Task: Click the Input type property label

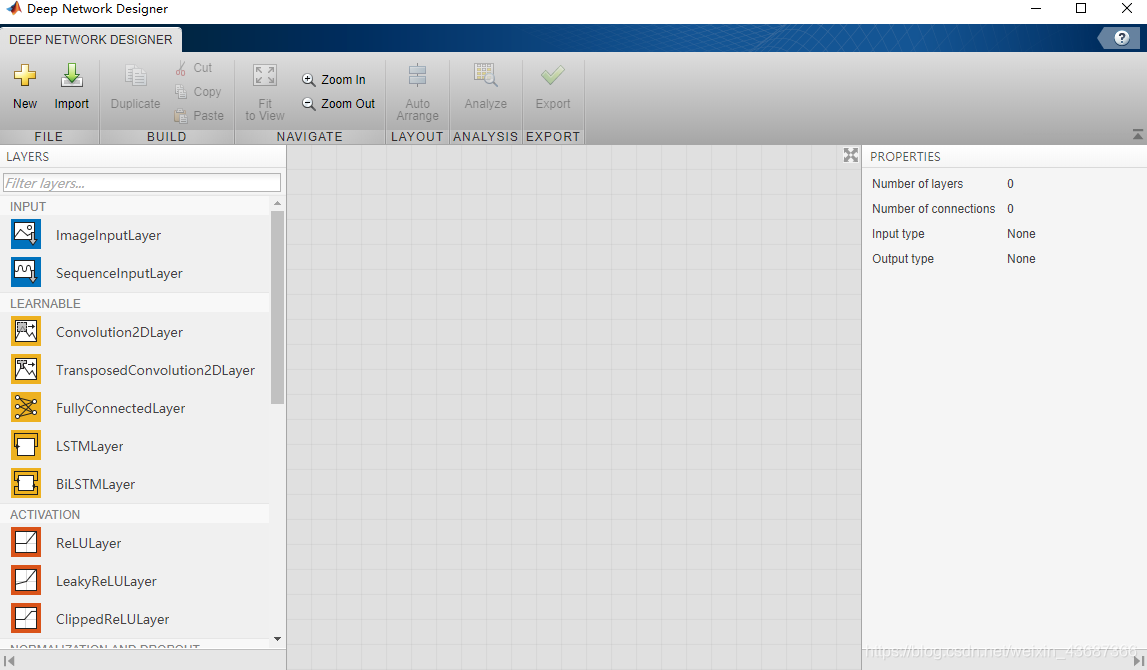Action: (x=898, y=233)
